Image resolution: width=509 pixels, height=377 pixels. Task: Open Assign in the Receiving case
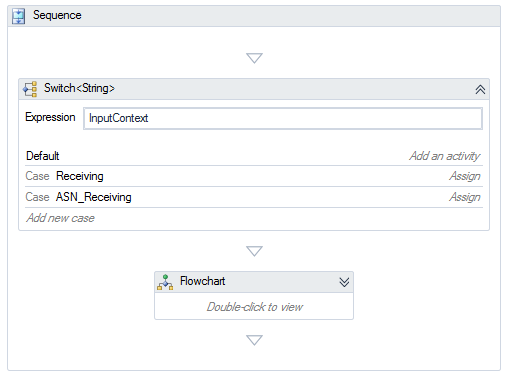465,176
